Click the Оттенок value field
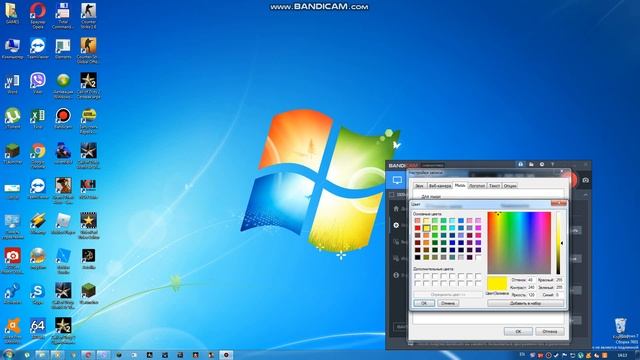 pos(531,280)
